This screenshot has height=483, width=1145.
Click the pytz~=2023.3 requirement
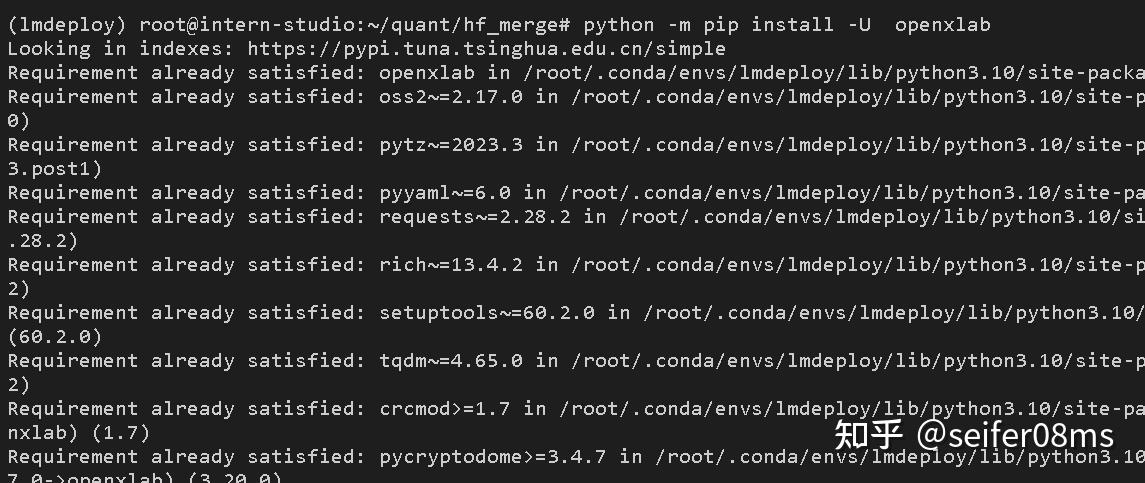pos(451,144)
